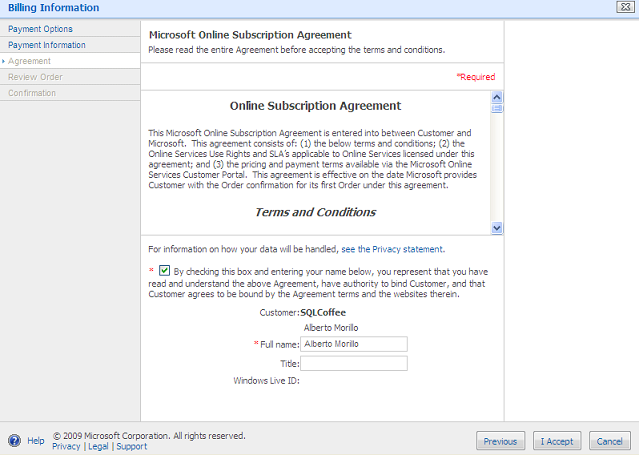Click the red *Required label
The width and height of the screenshot is (639, 455).
pyautogui.click(x=476, y=77)
